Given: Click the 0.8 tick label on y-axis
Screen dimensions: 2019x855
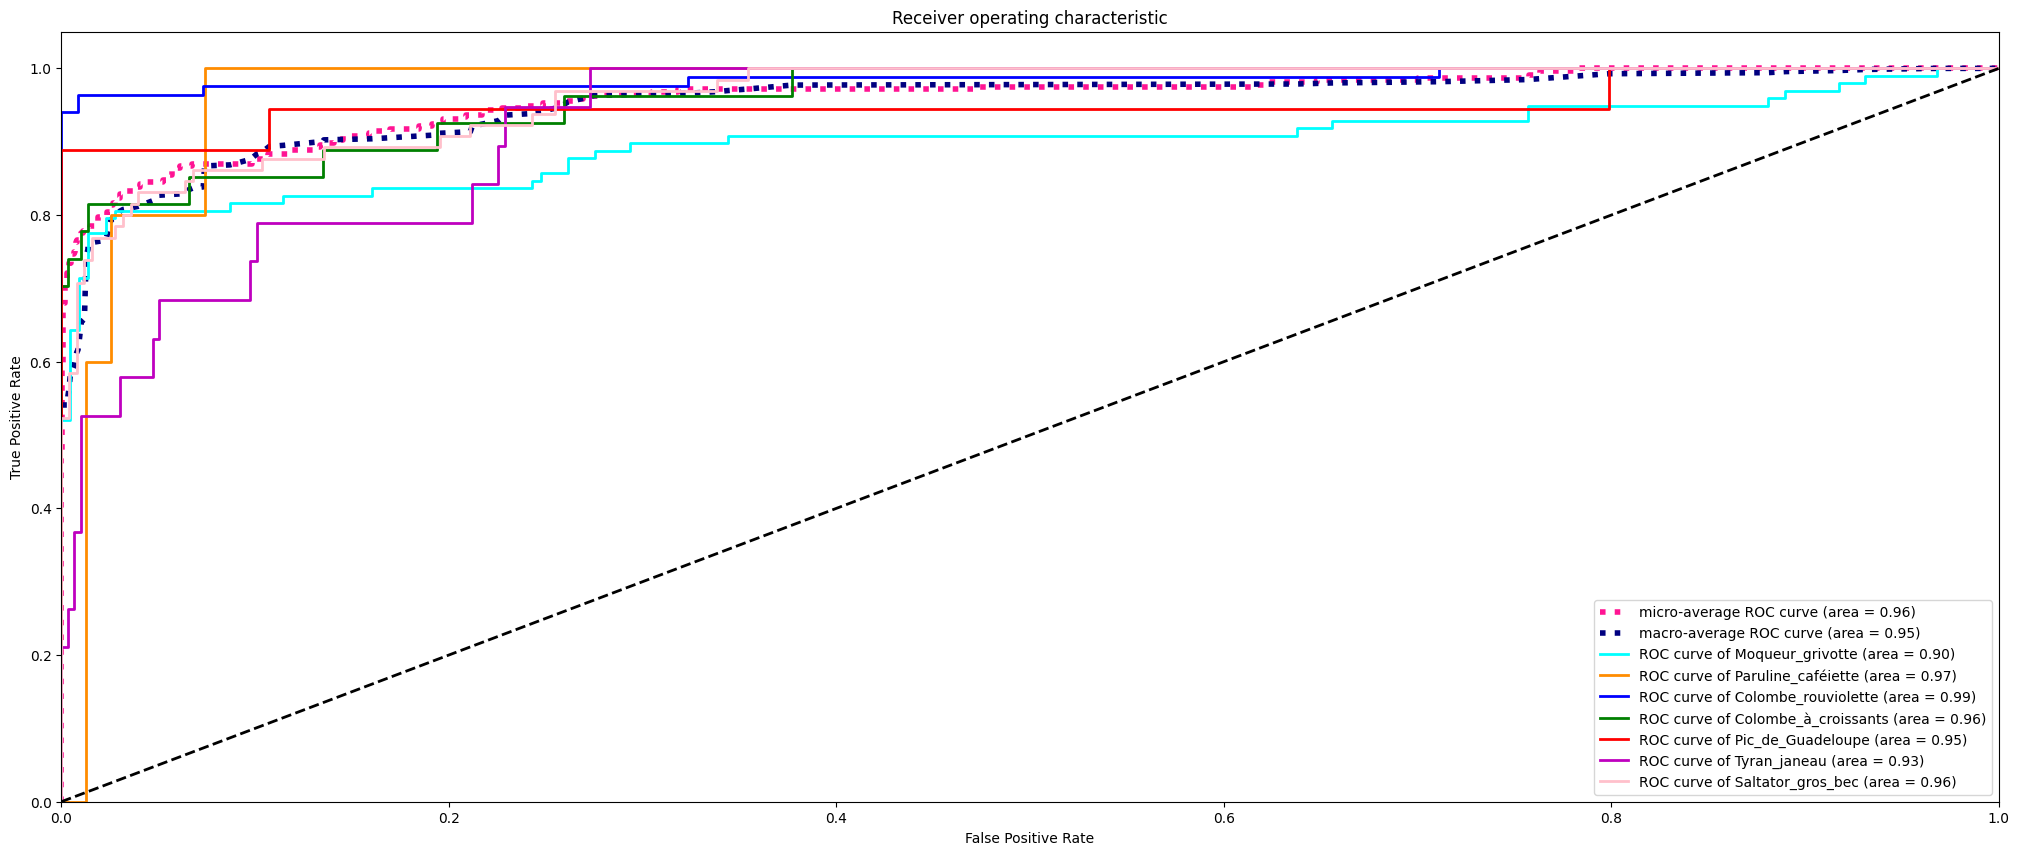Looking at the screenshot, I should (40, 216).
